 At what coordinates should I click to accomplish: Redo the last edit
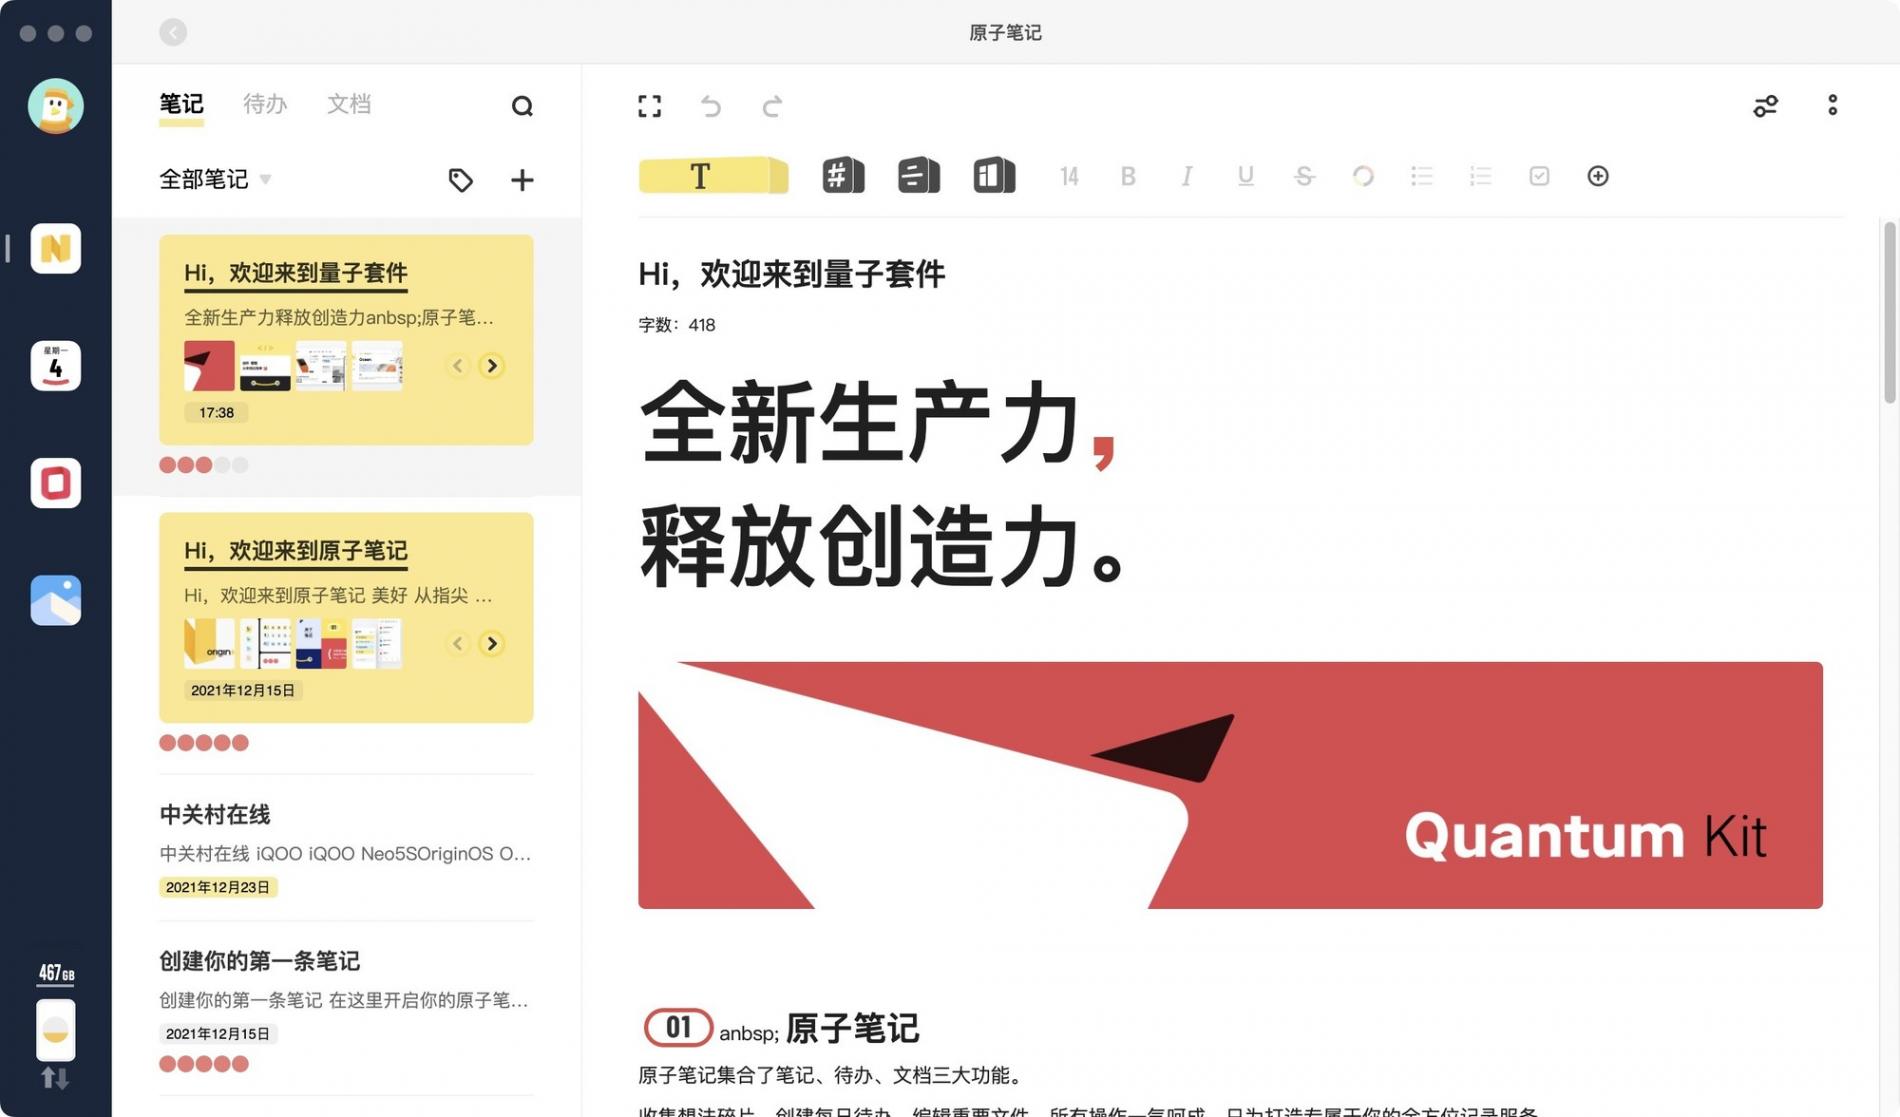[772, 106]
